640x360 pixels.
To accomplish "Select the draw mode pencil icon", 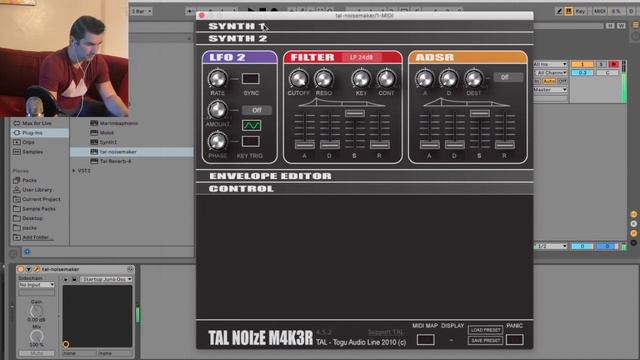I will point(559,11).
